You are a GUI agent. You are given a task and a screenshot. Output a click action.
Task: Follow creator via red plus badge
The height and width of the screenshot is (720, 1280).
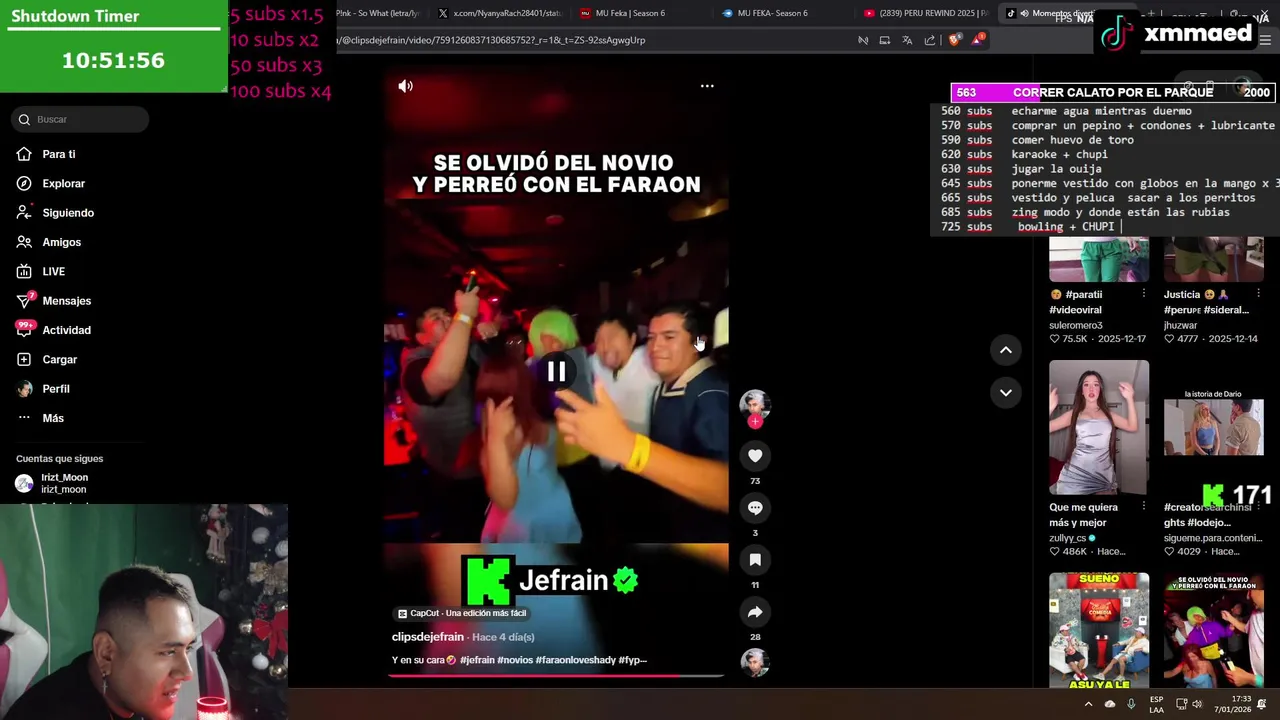[x=755, y=421]
